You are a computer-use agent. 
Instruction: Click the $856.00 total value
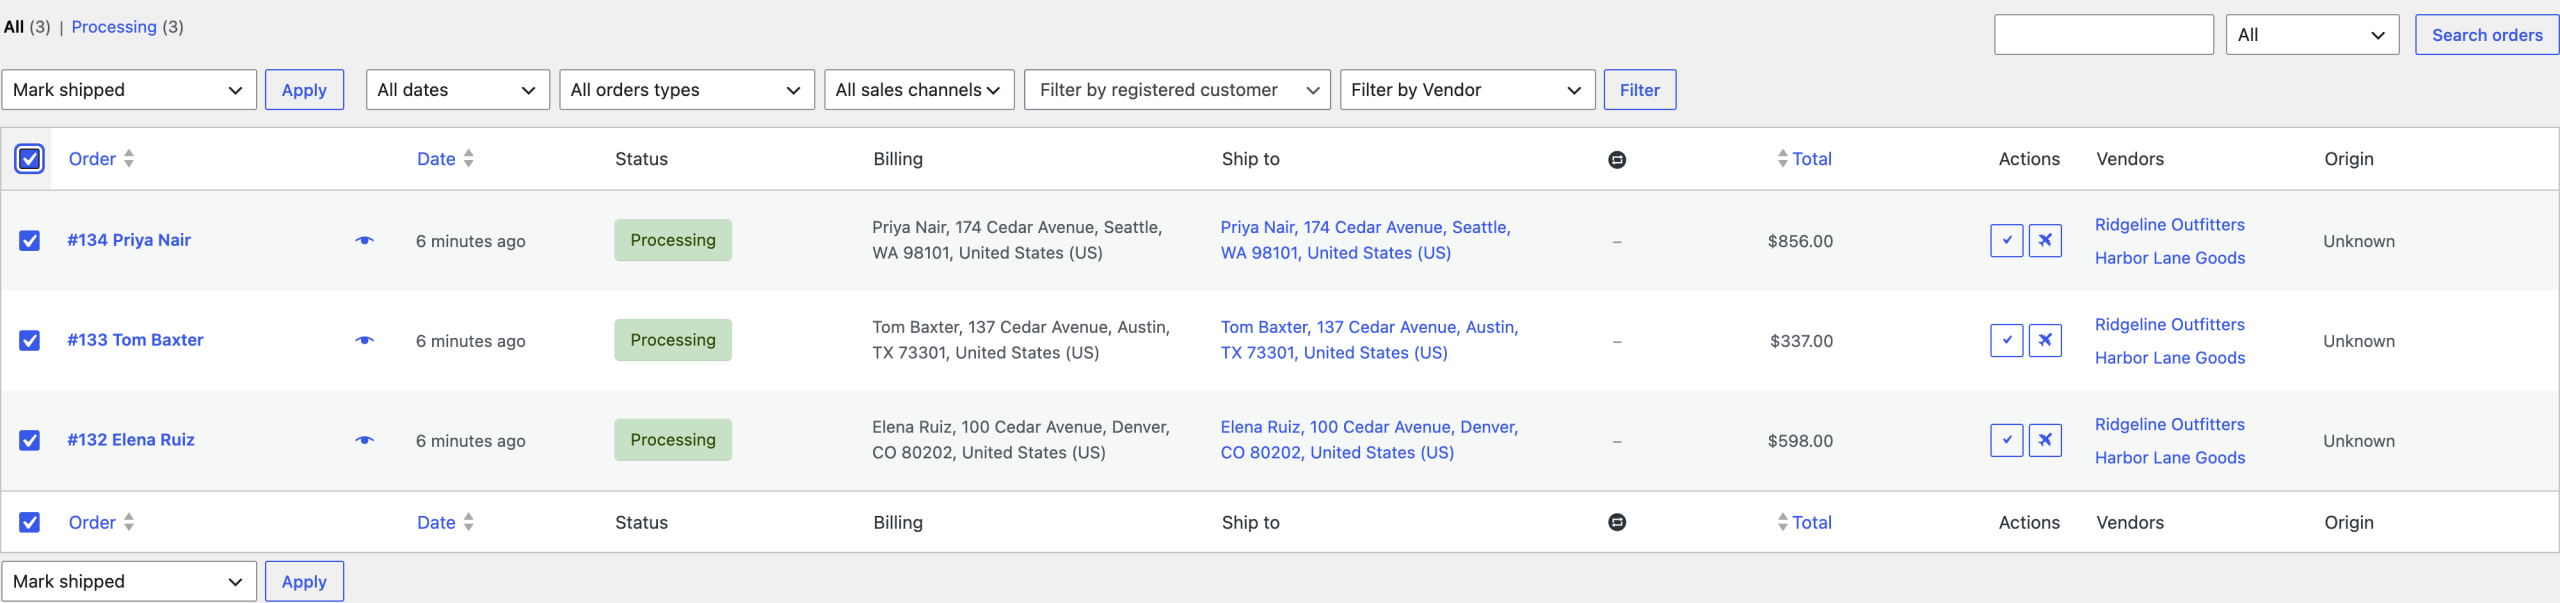point(1800,241)
